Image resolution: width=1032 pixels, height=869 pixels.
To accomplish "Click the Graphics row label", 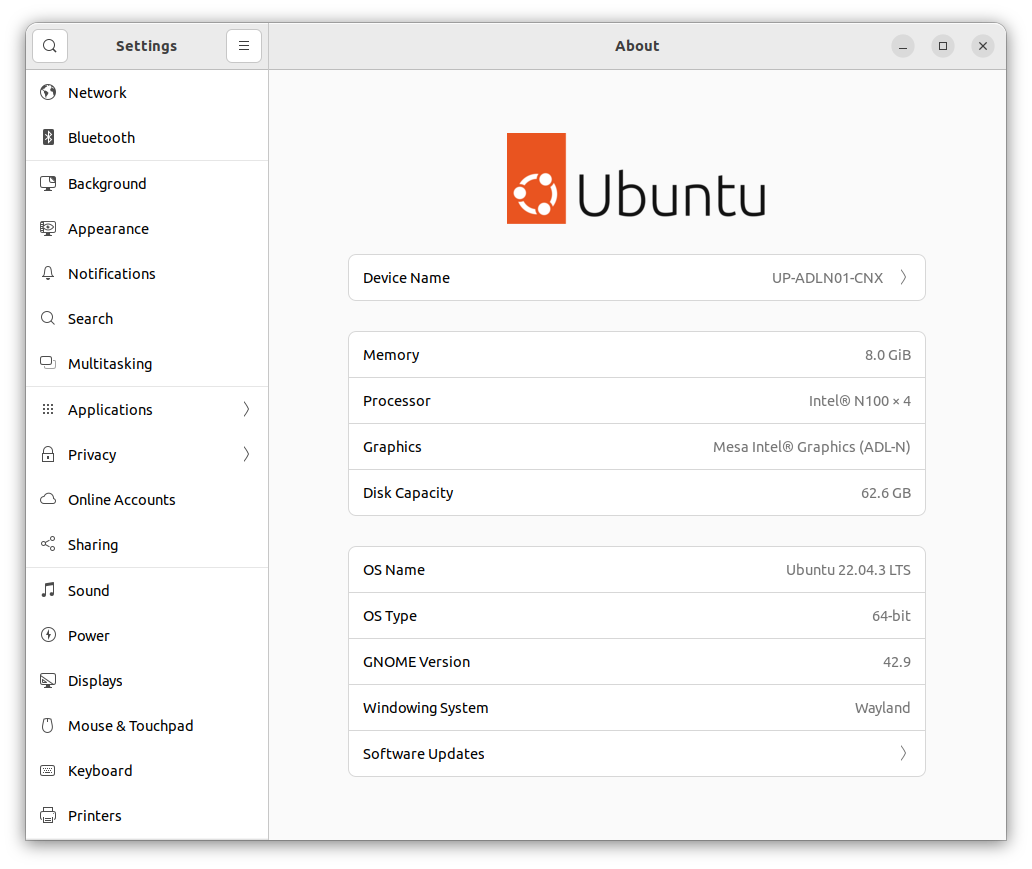I will [392, 447].
